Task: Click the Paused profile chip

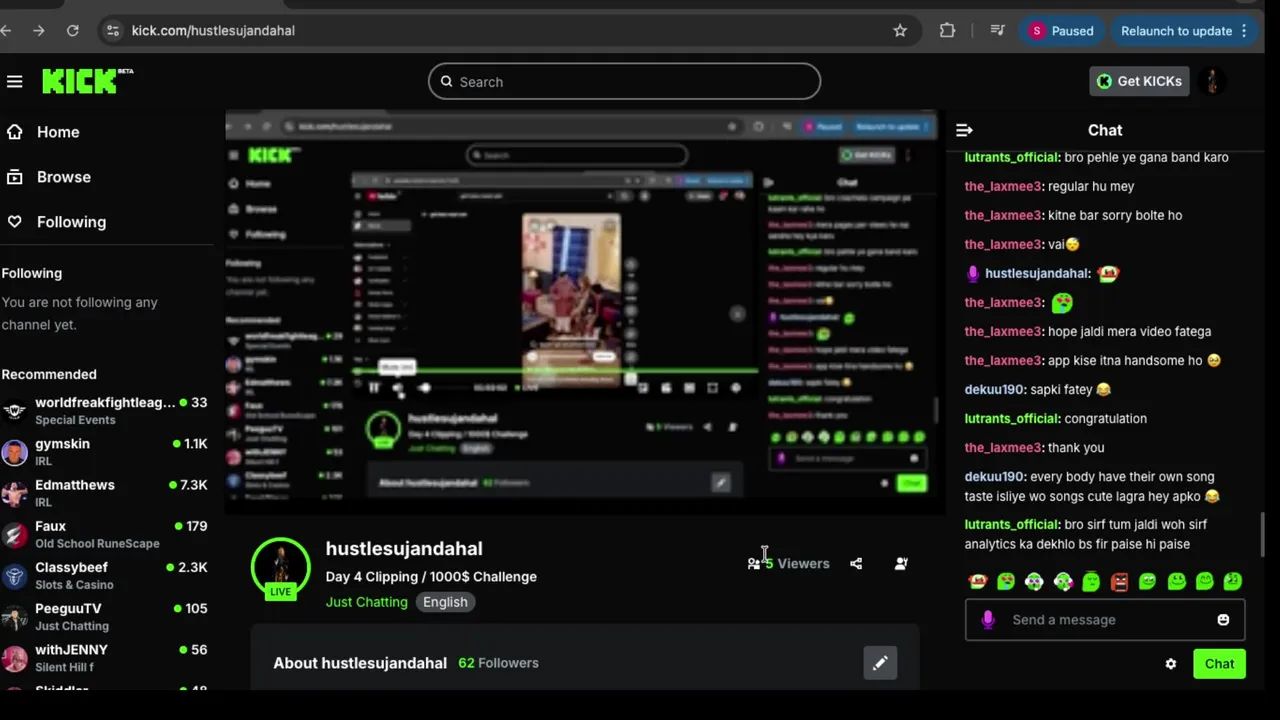Action: (1062, 31)
